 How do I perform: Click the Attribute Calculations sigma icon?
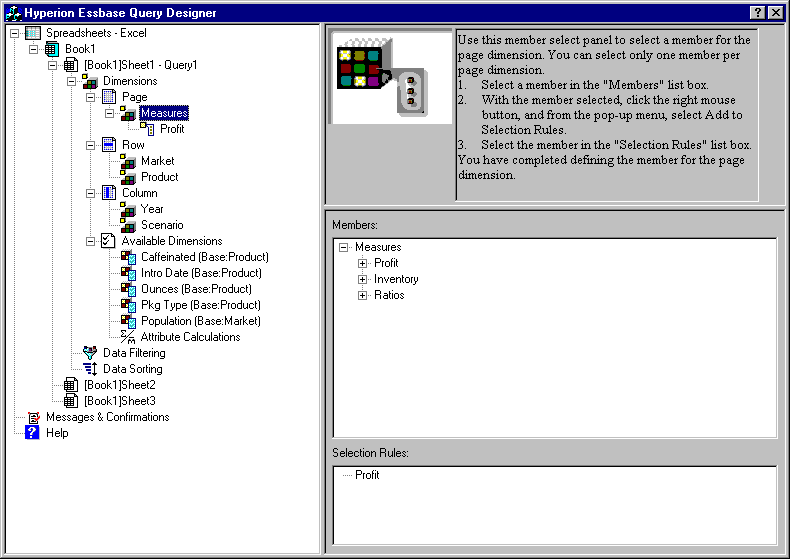coord(127,337)
